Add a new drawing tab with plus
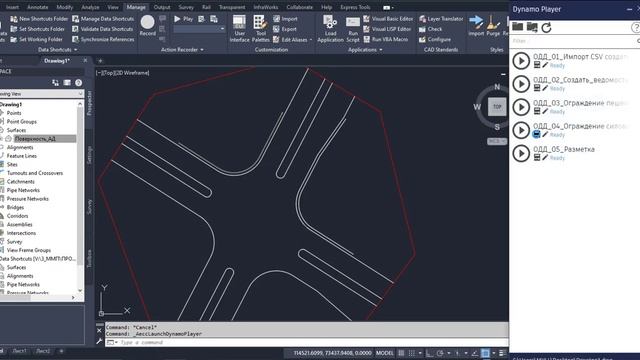This screenshot has height=360, width=640. click(100, 61)
